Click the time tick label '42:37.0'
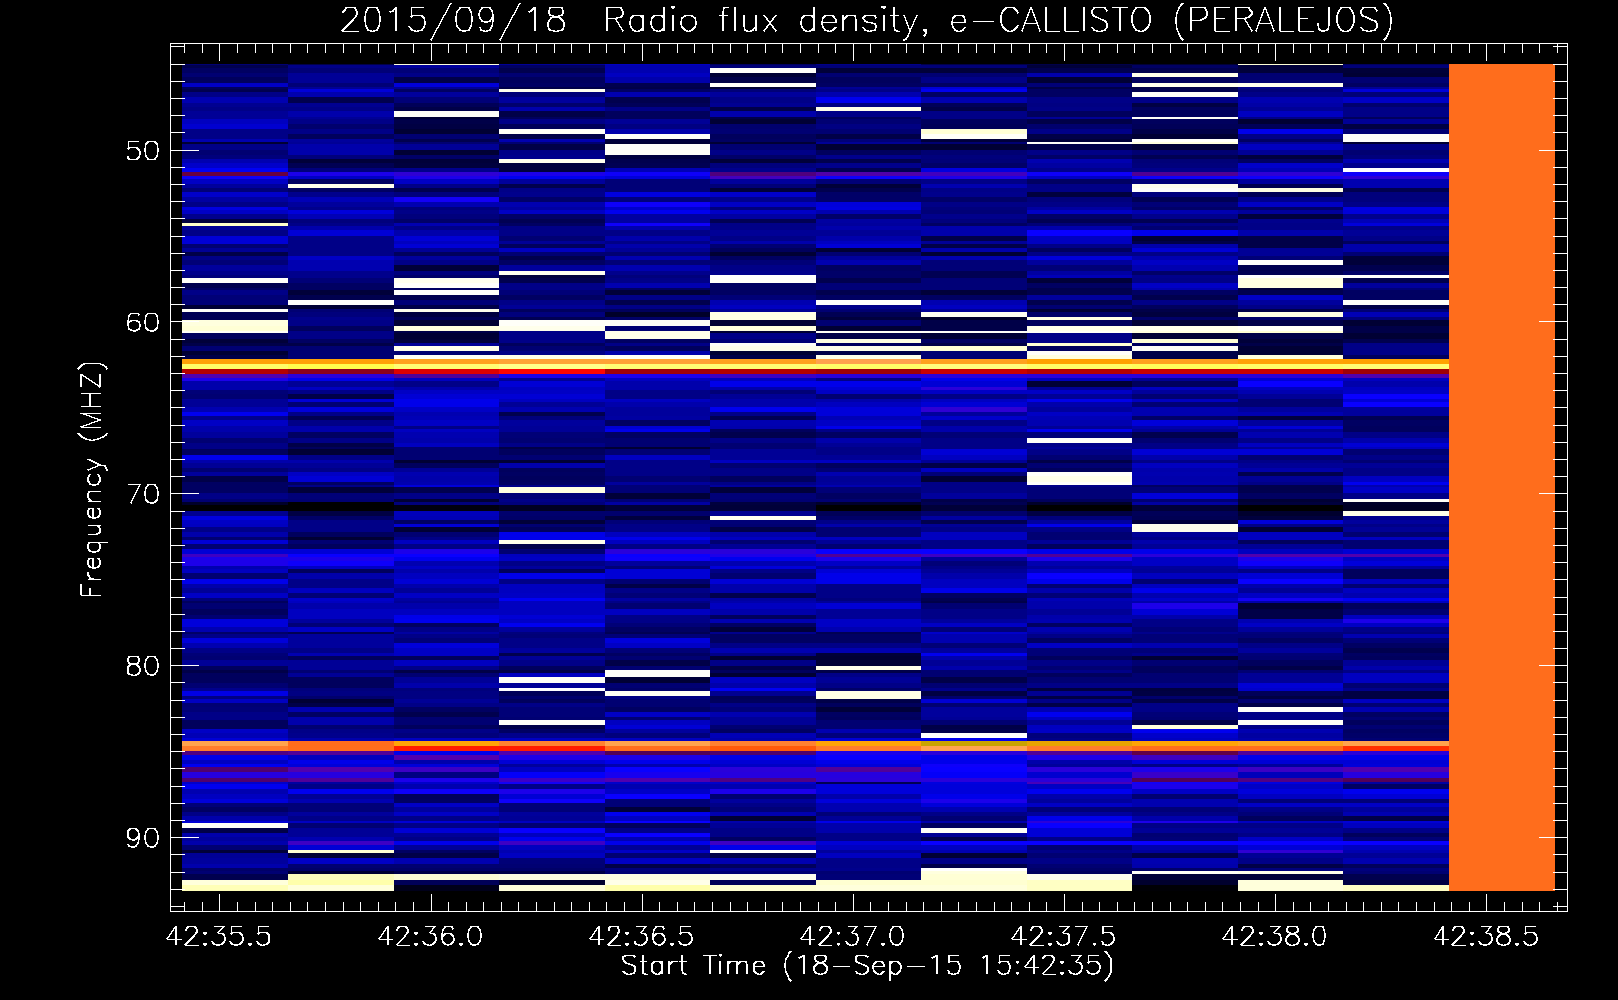 pyautogui.click(x=853, y=936)
